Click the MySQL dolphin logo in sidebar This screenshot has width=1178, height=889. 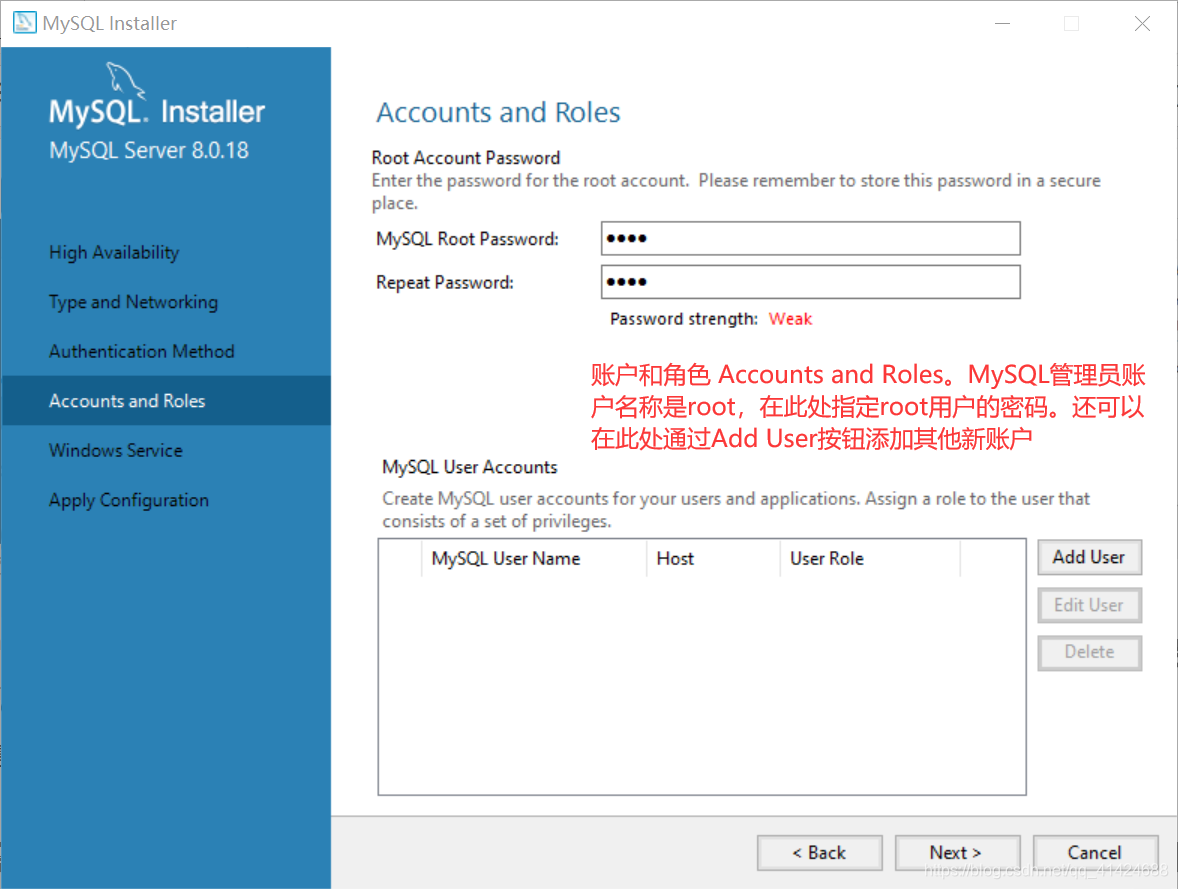pos(125,80)
